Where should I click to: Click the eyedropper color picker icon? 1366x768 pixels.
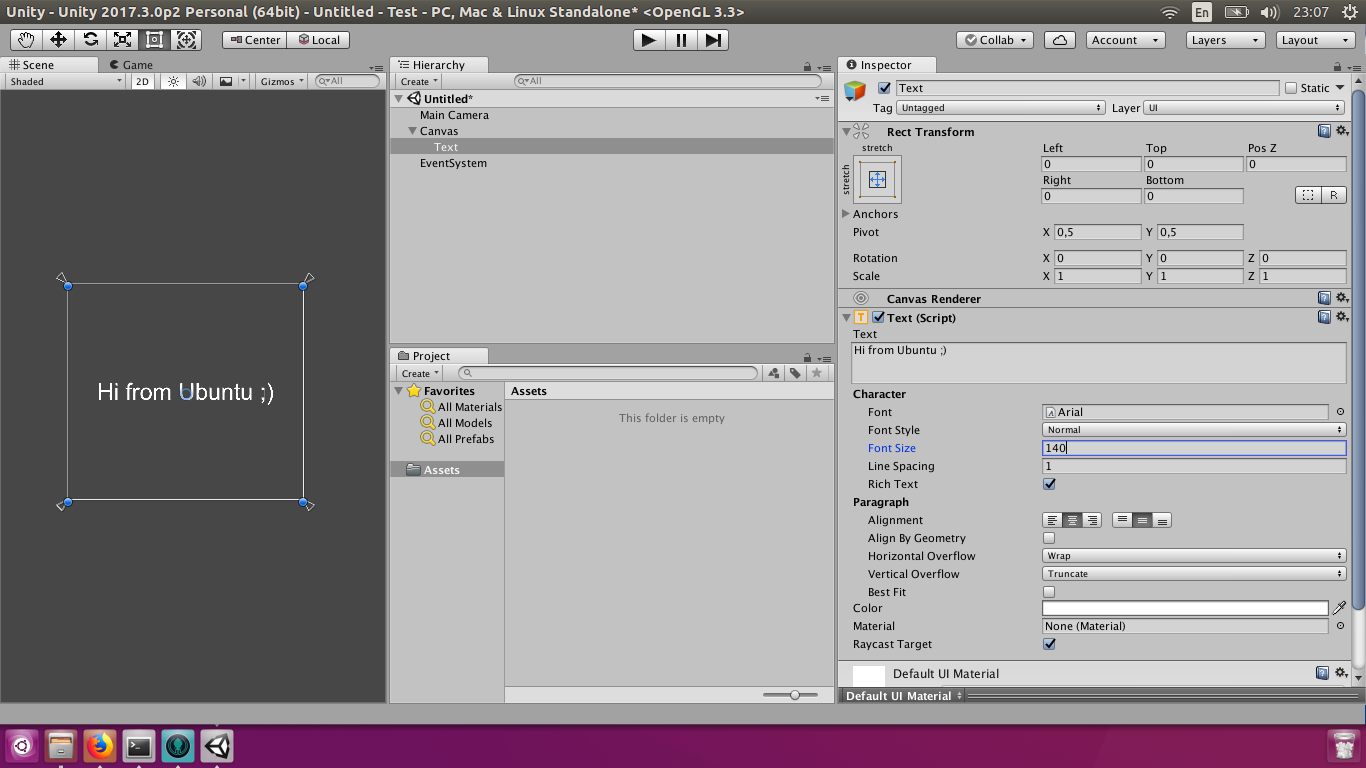(x=1340, y=608)
